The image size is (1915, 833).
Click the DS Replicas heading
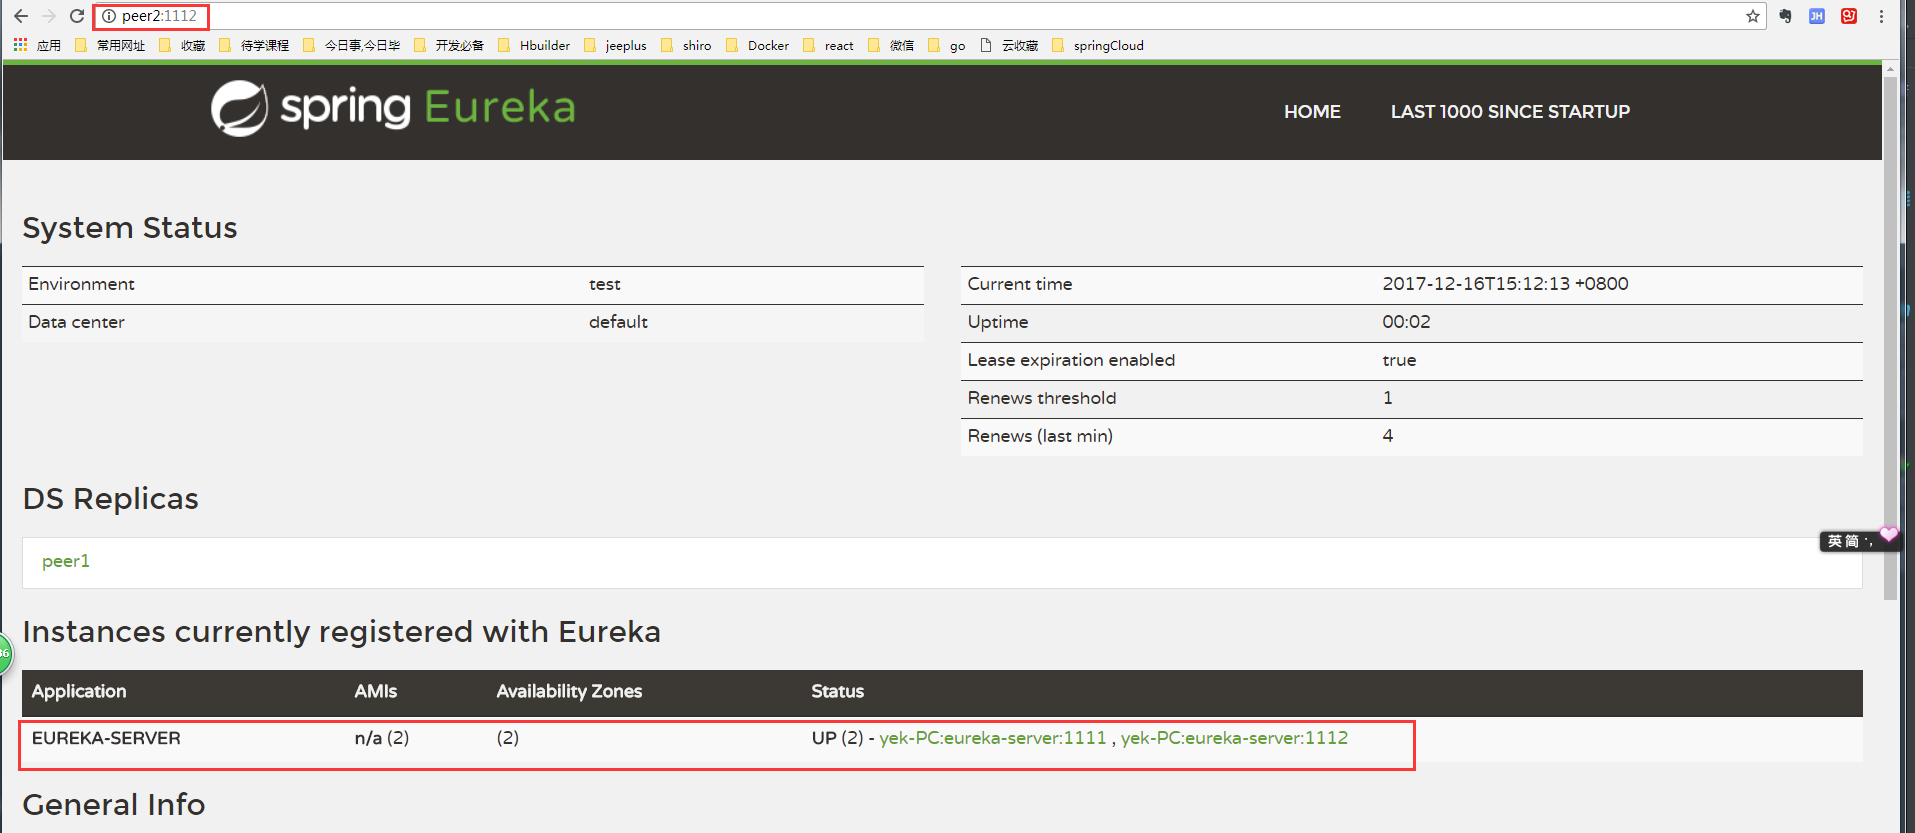coord(111,499)
